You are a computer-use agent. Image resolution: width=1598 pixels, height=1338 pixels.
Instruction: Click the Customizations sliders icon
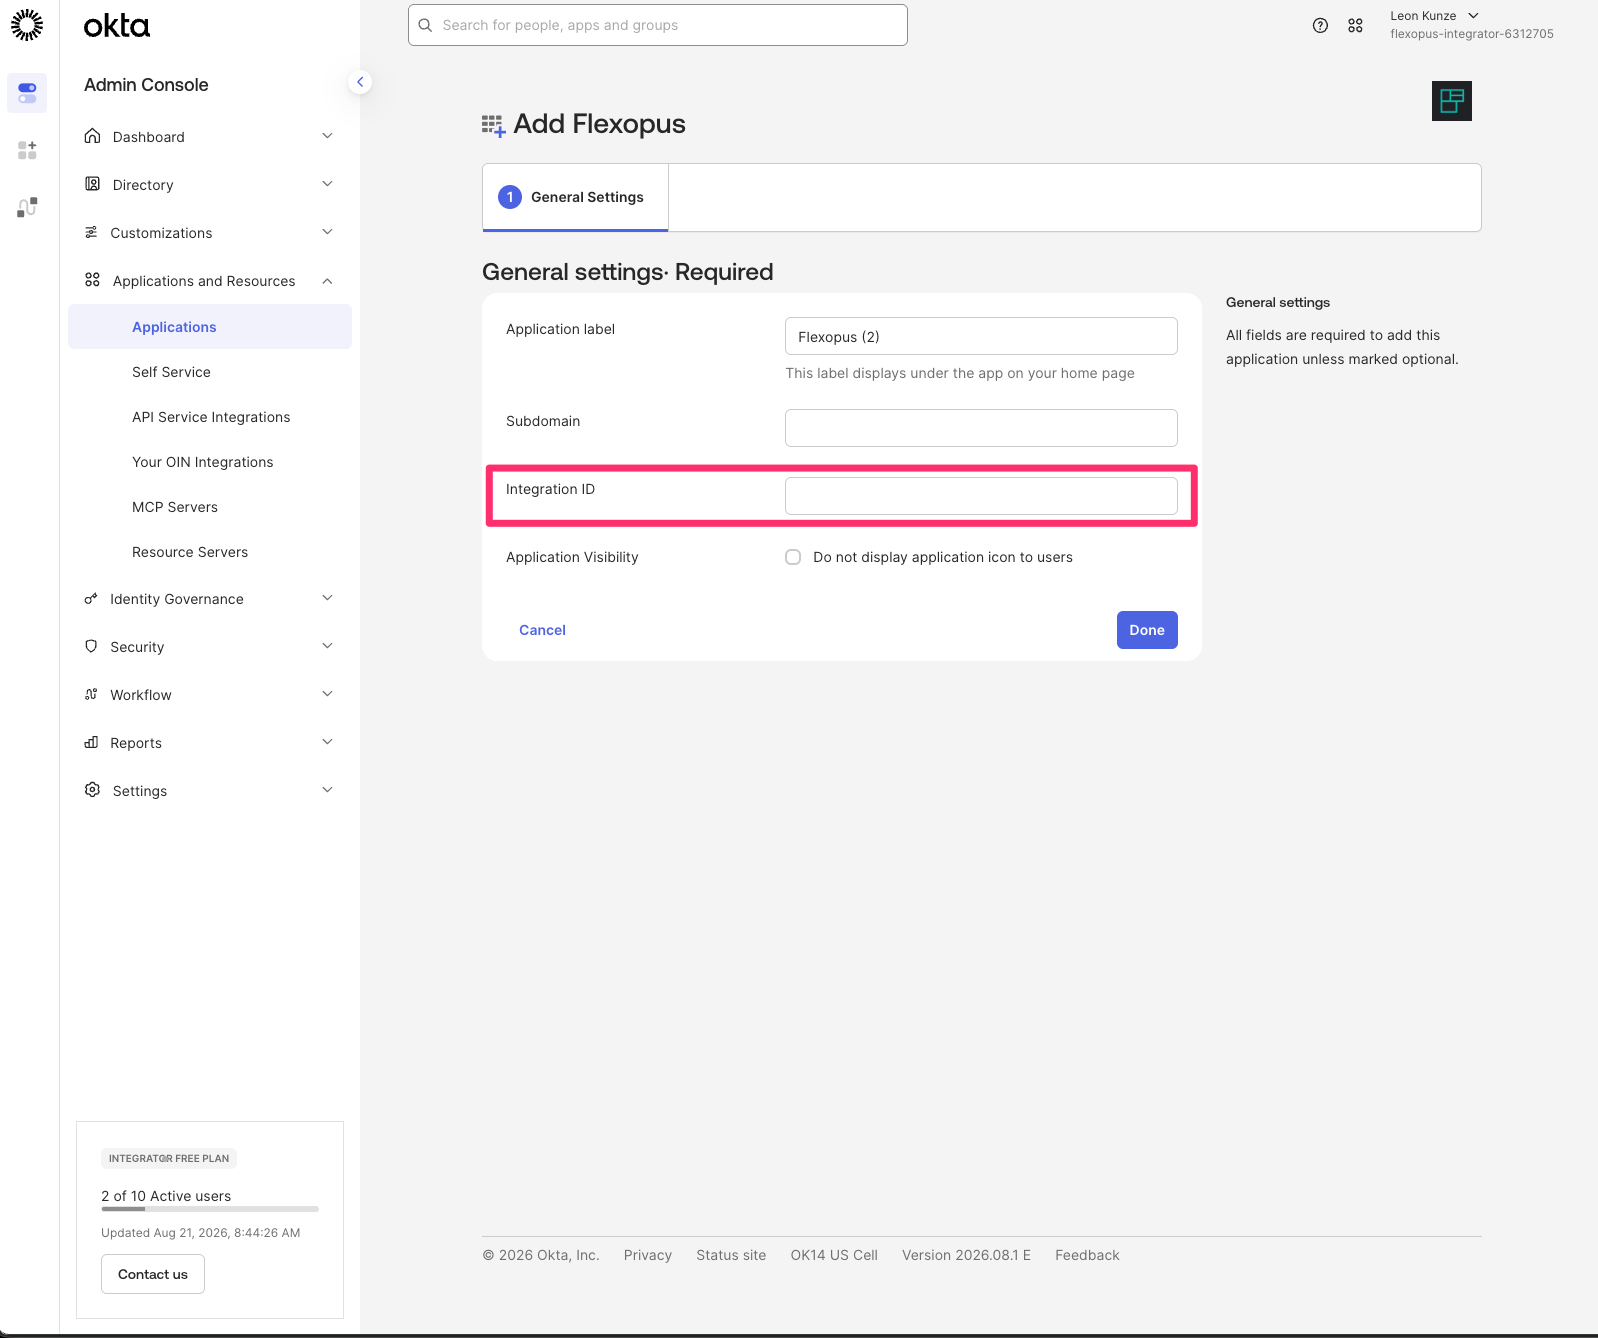click(x=91, y=232)
